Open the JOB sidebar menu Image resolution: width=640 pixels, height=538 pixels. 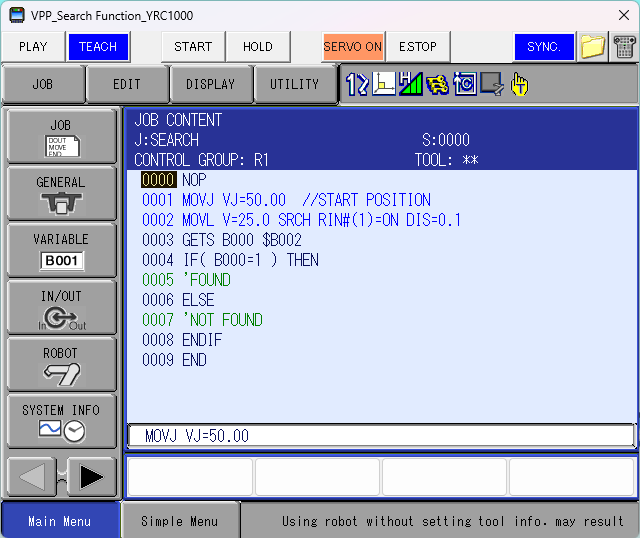61,137
